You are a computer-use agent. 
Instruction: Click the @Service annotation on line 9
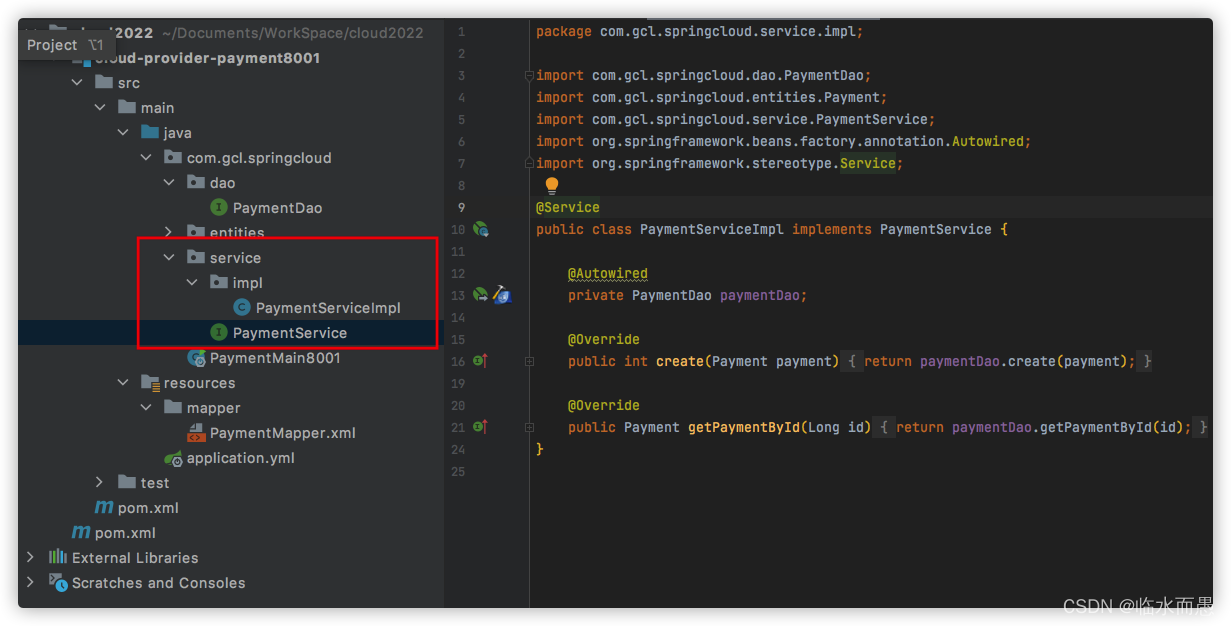[x=568, y=208]
